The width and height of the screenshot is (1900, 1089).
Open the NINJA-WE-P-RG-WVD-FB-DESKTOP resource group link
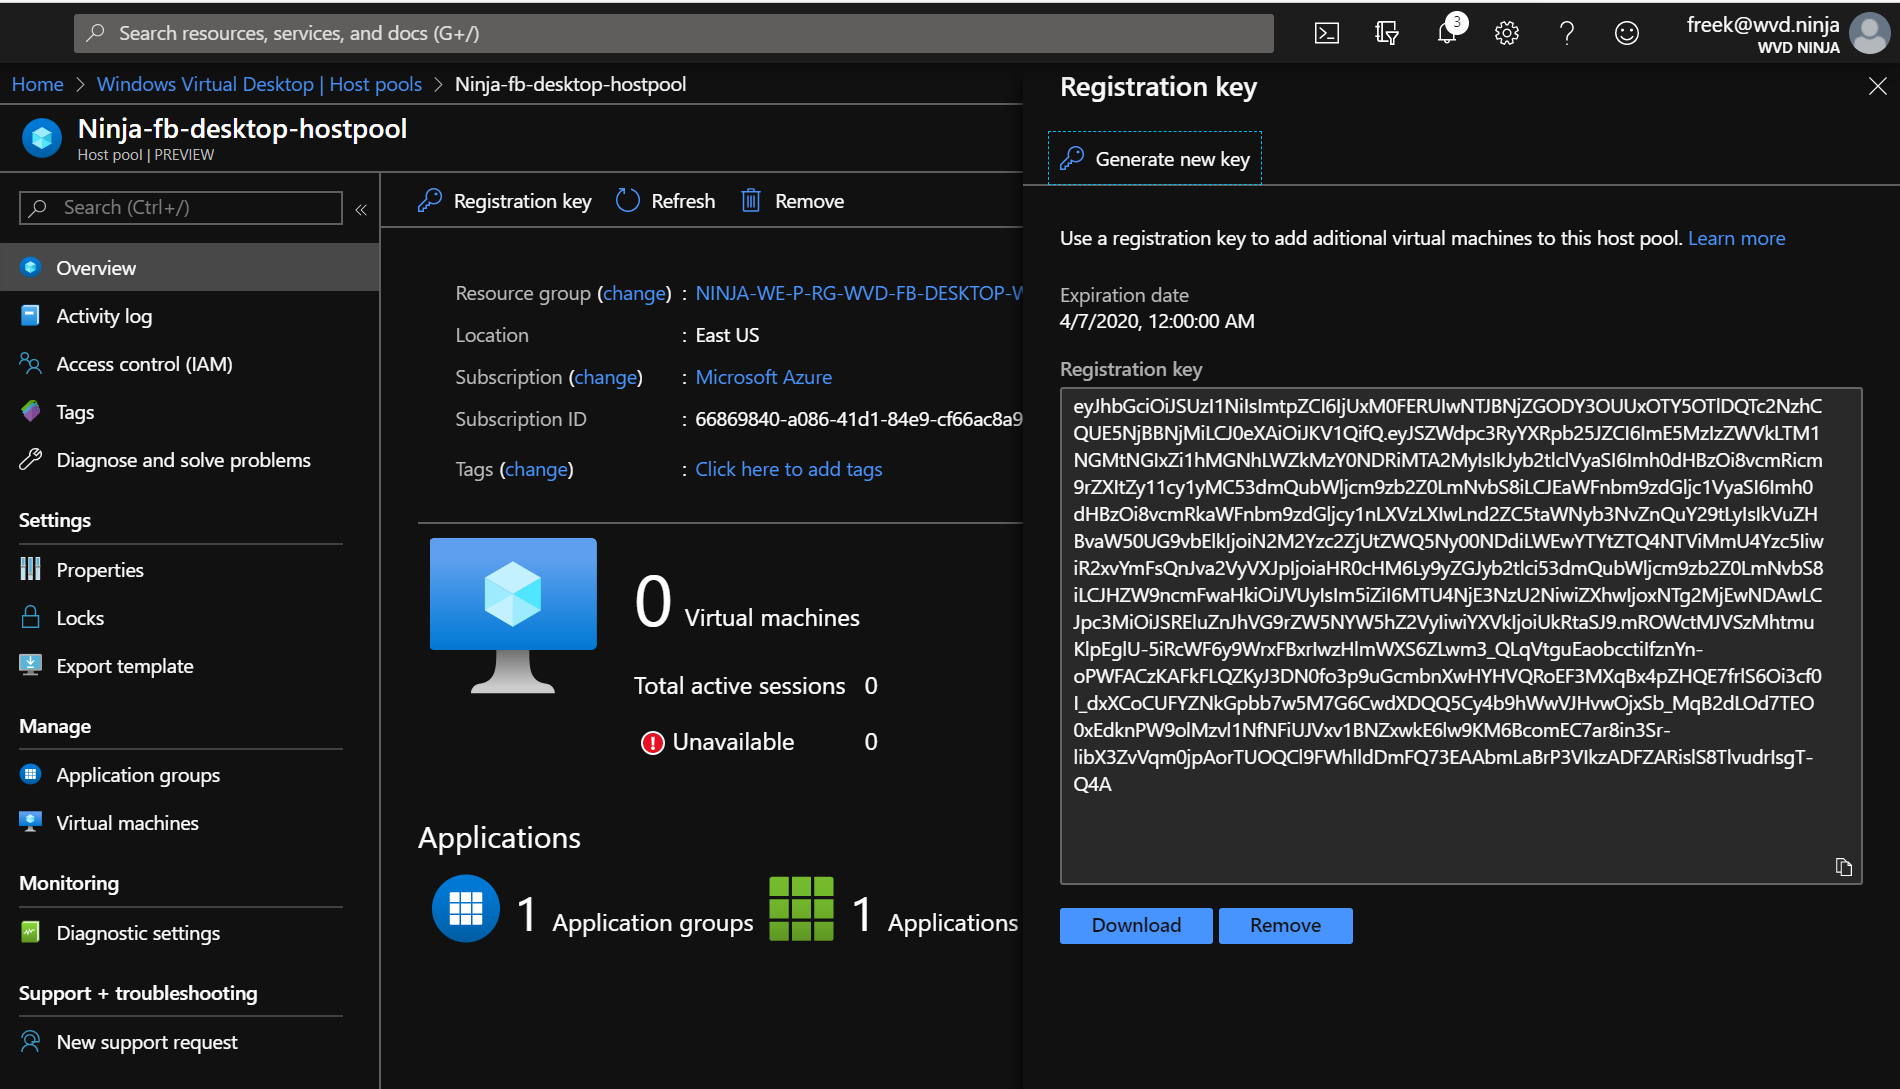(858, 293)
